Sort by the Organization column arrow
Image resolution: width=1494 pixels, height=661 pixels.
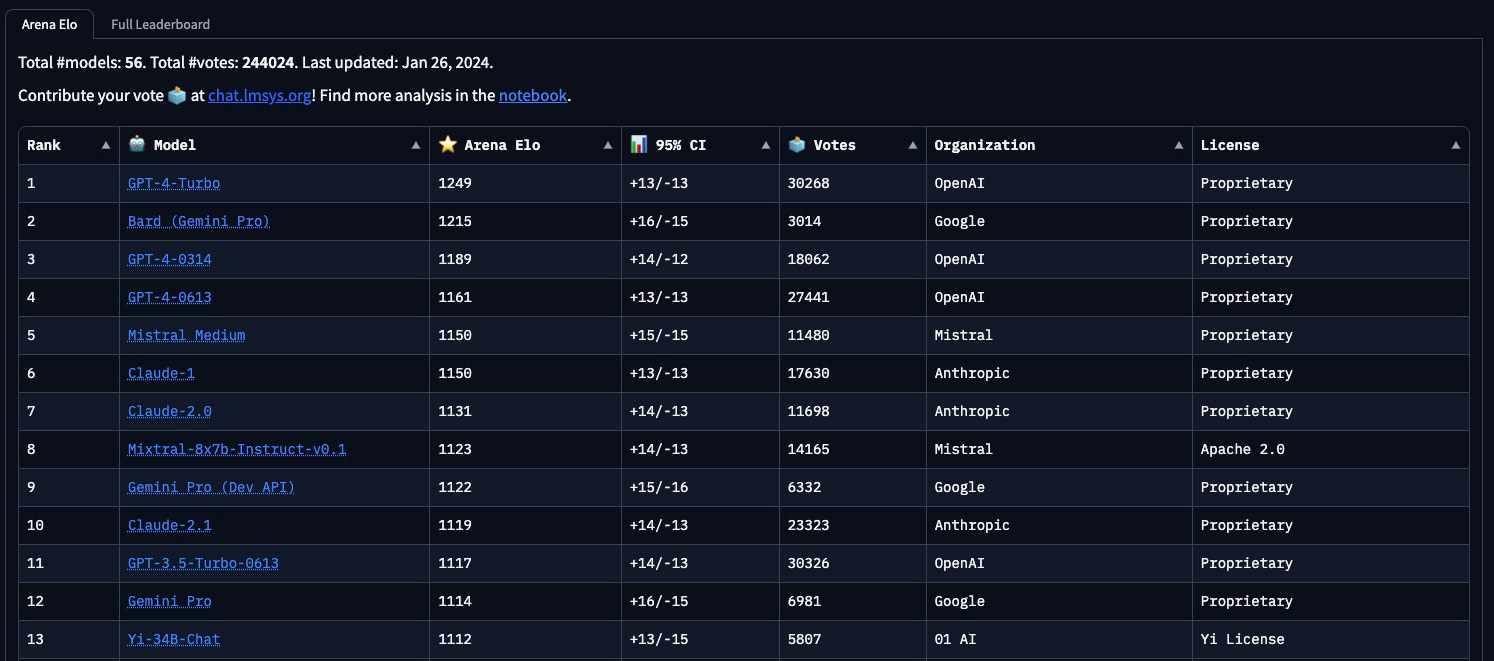1179,145
